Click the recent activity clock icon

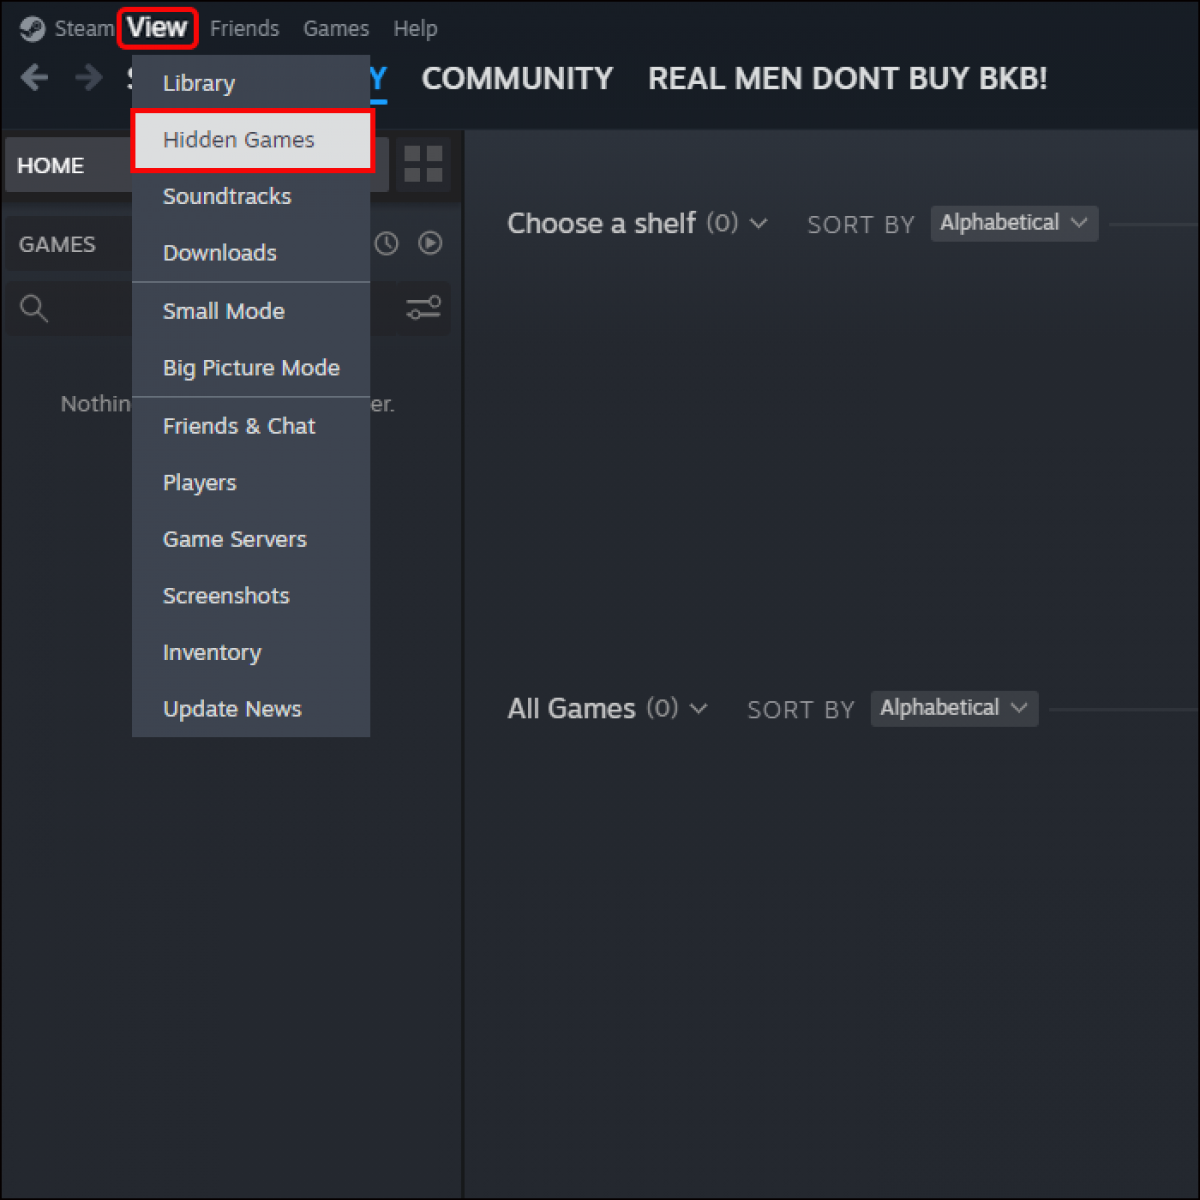386,243
